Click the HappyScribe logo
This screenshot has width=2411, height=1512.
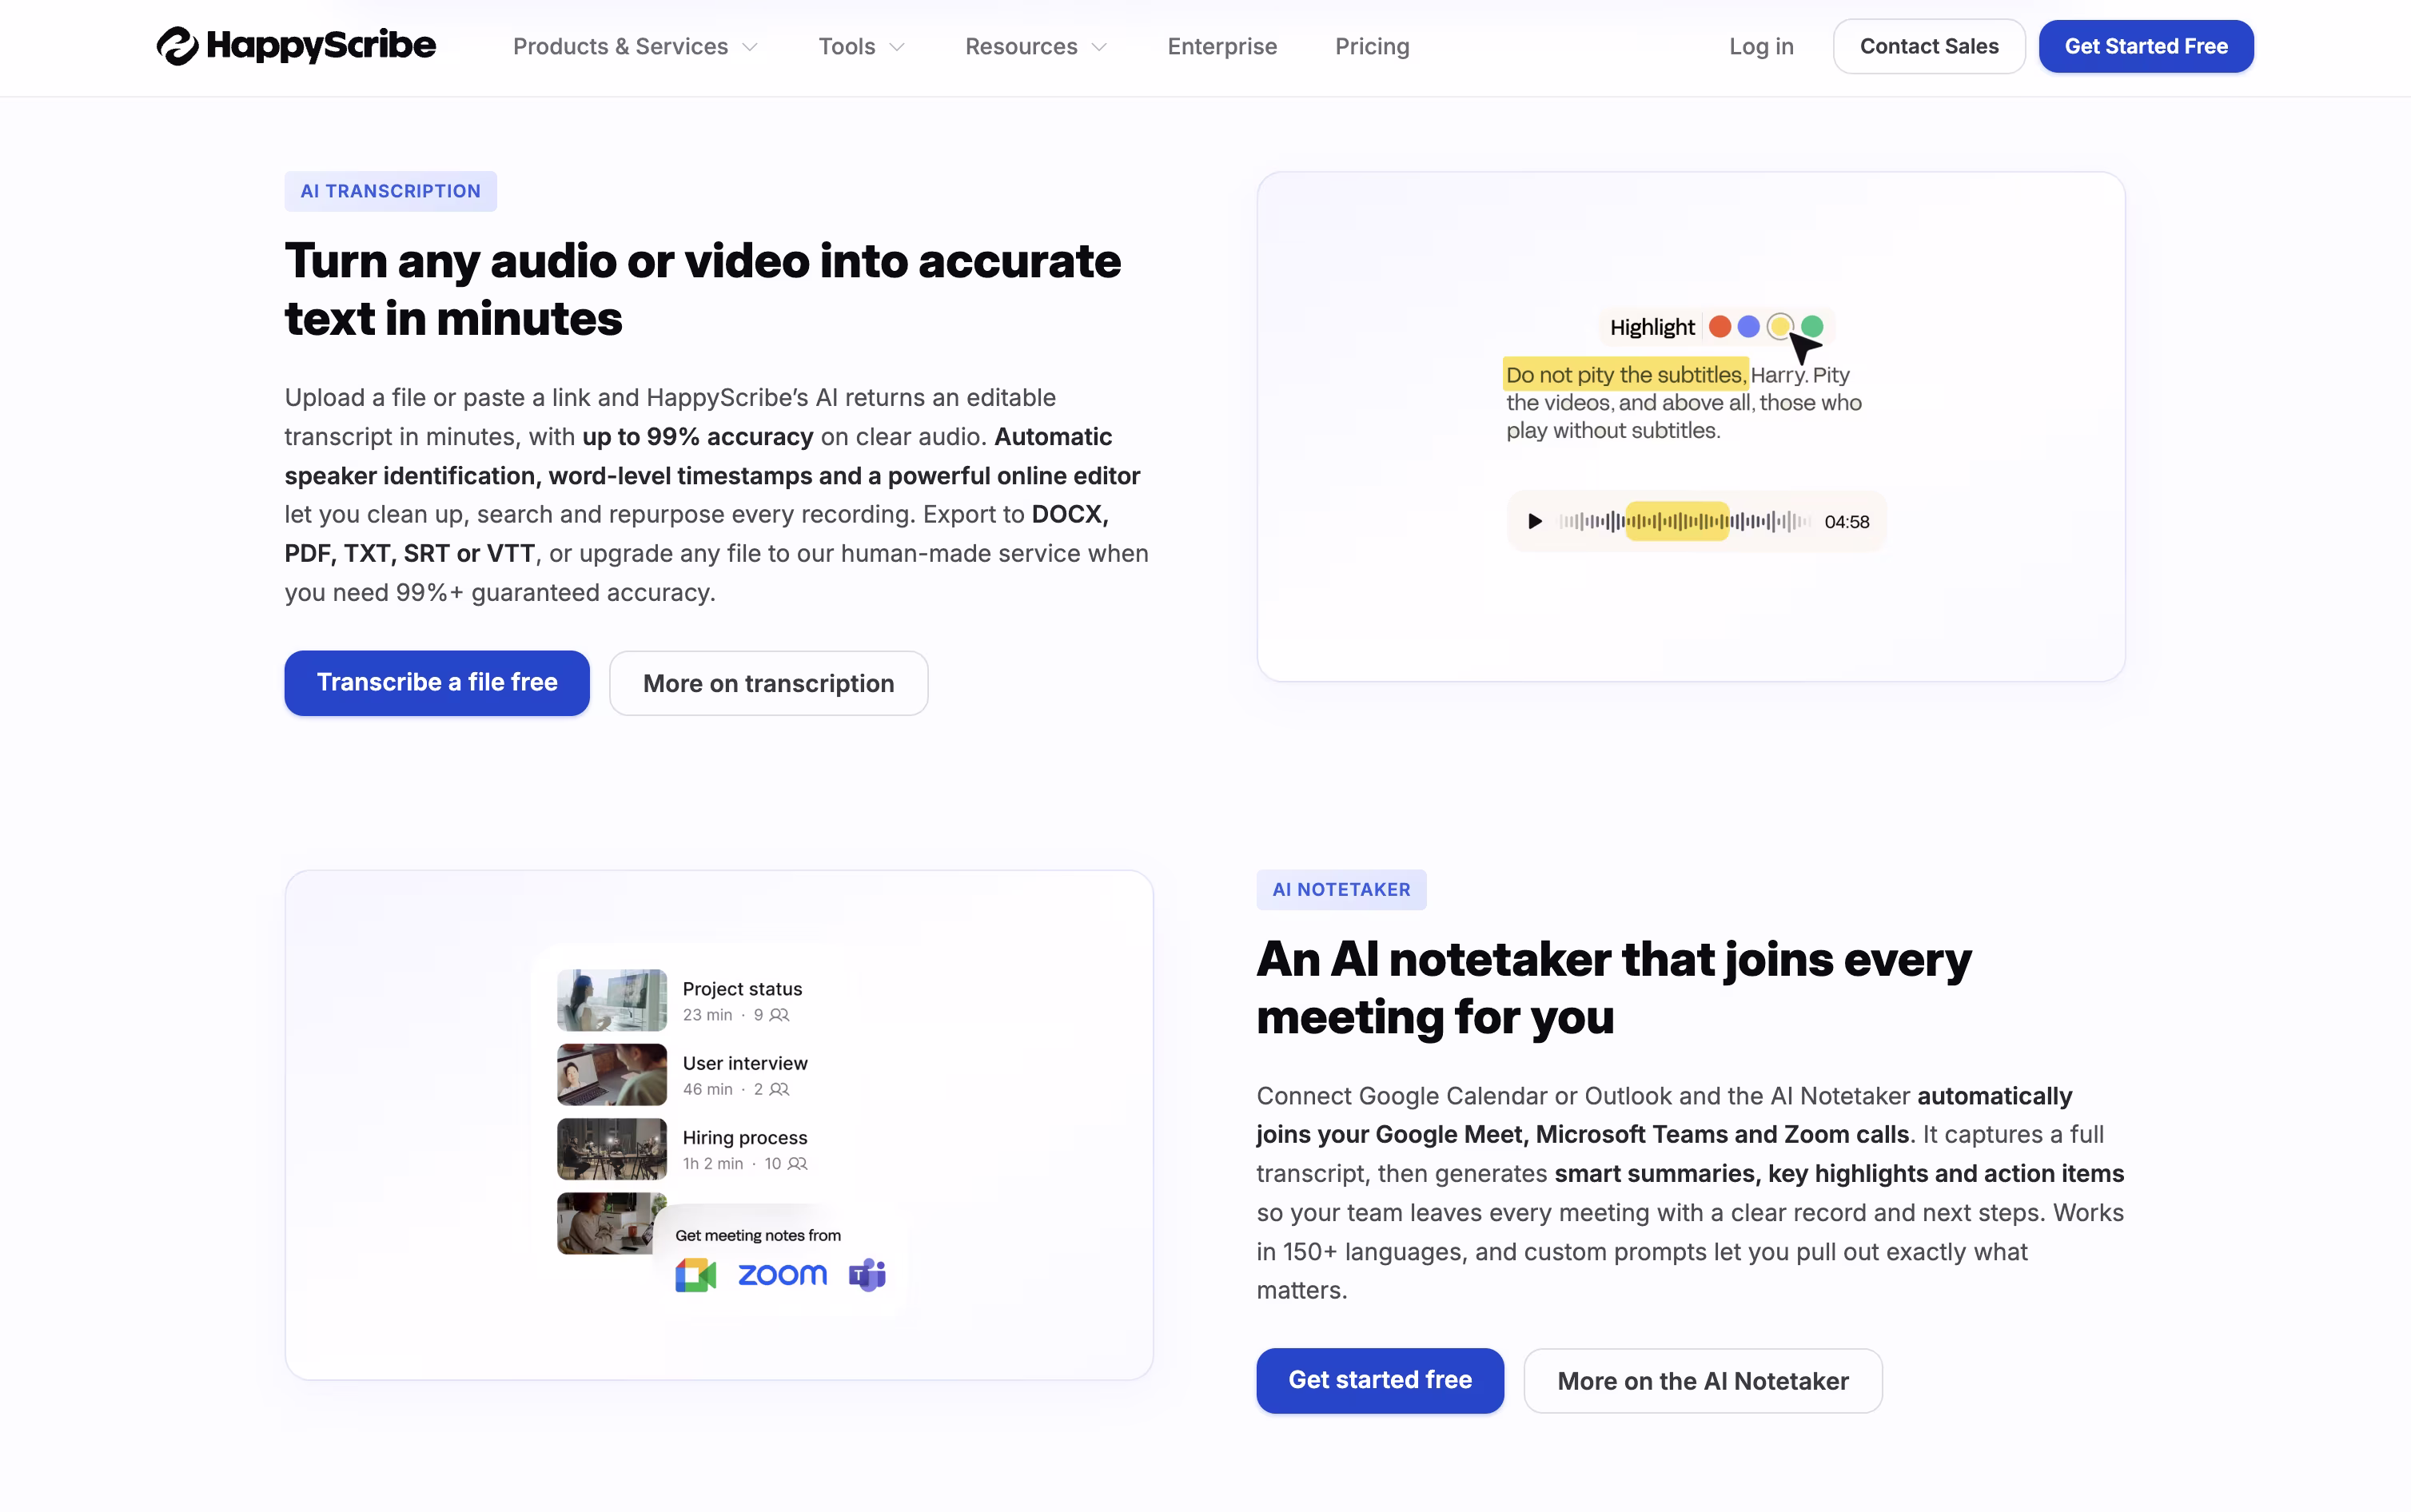(x=296, y=46)
